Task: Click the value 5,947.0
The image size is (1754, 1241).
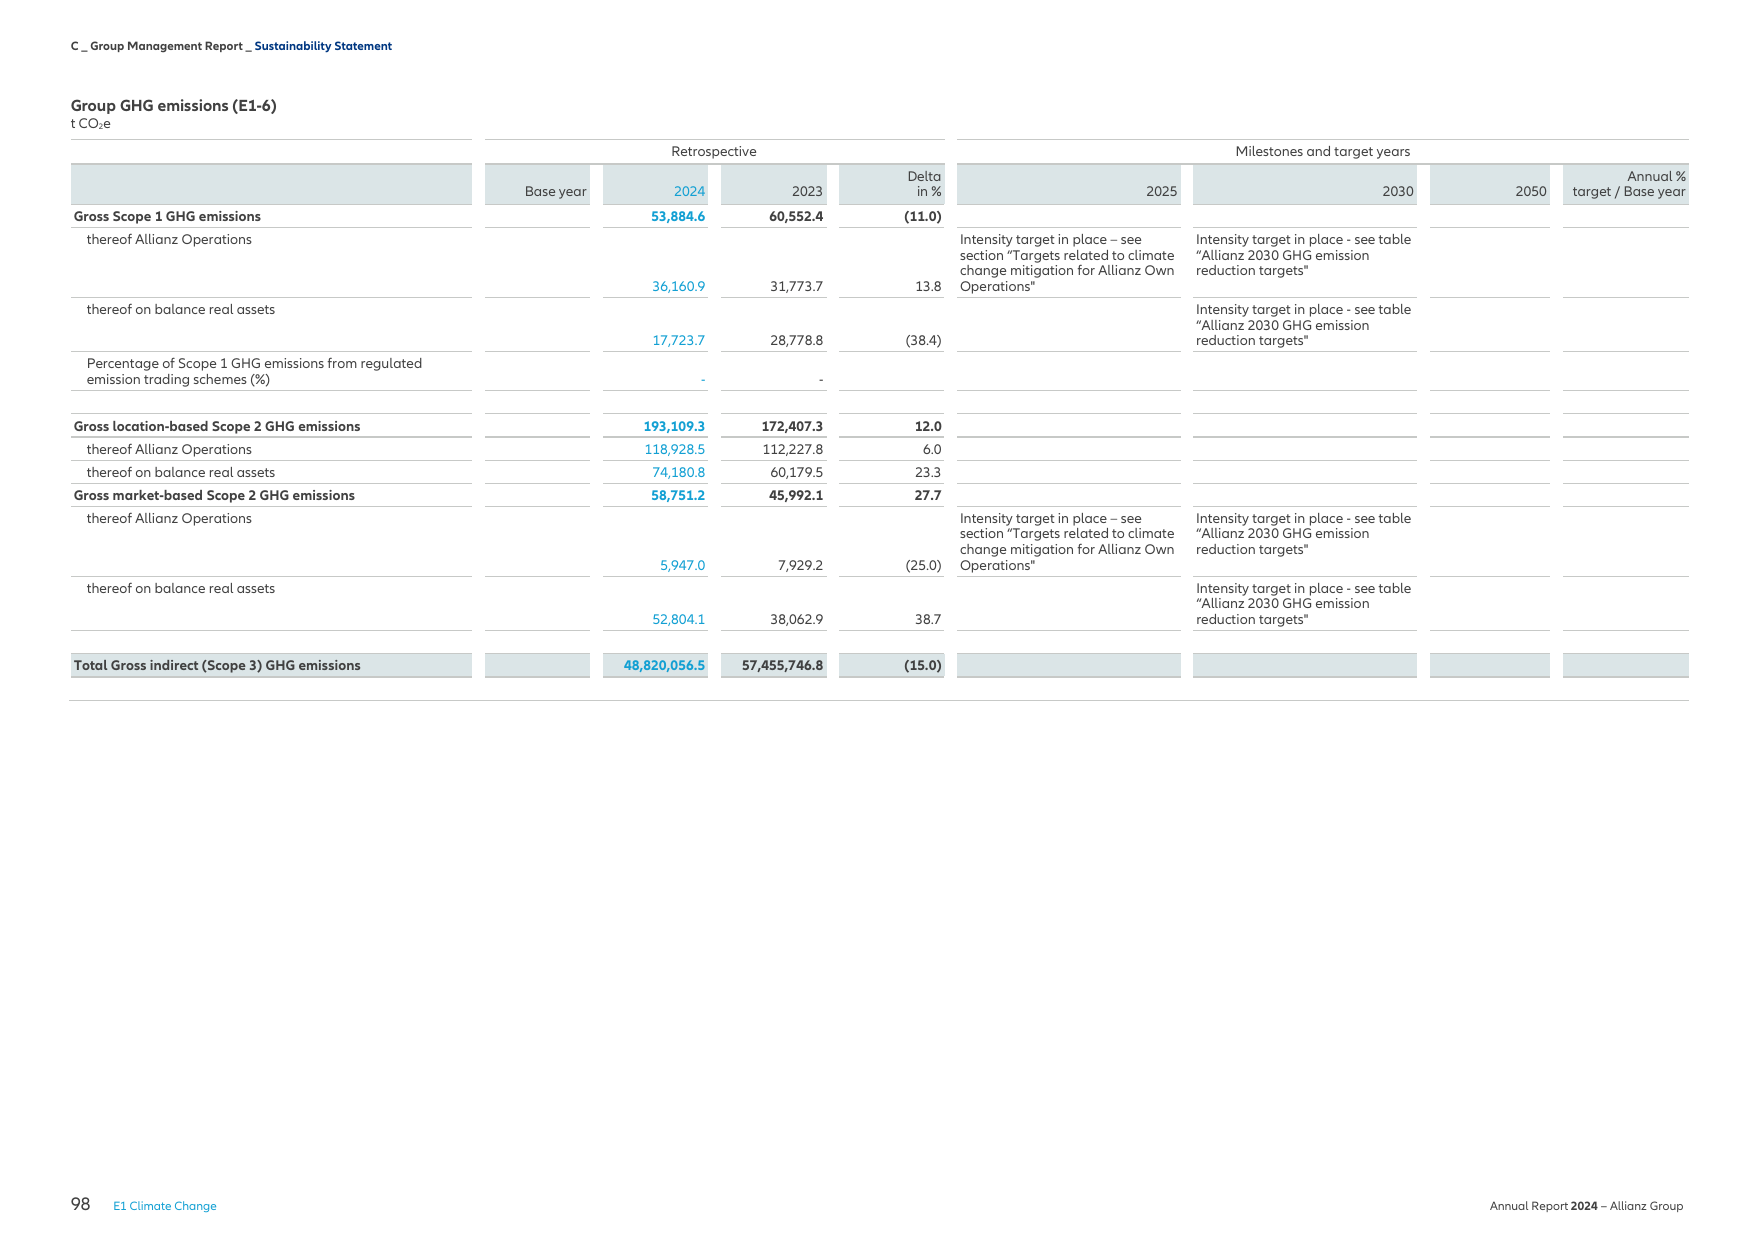Action: 683,566
